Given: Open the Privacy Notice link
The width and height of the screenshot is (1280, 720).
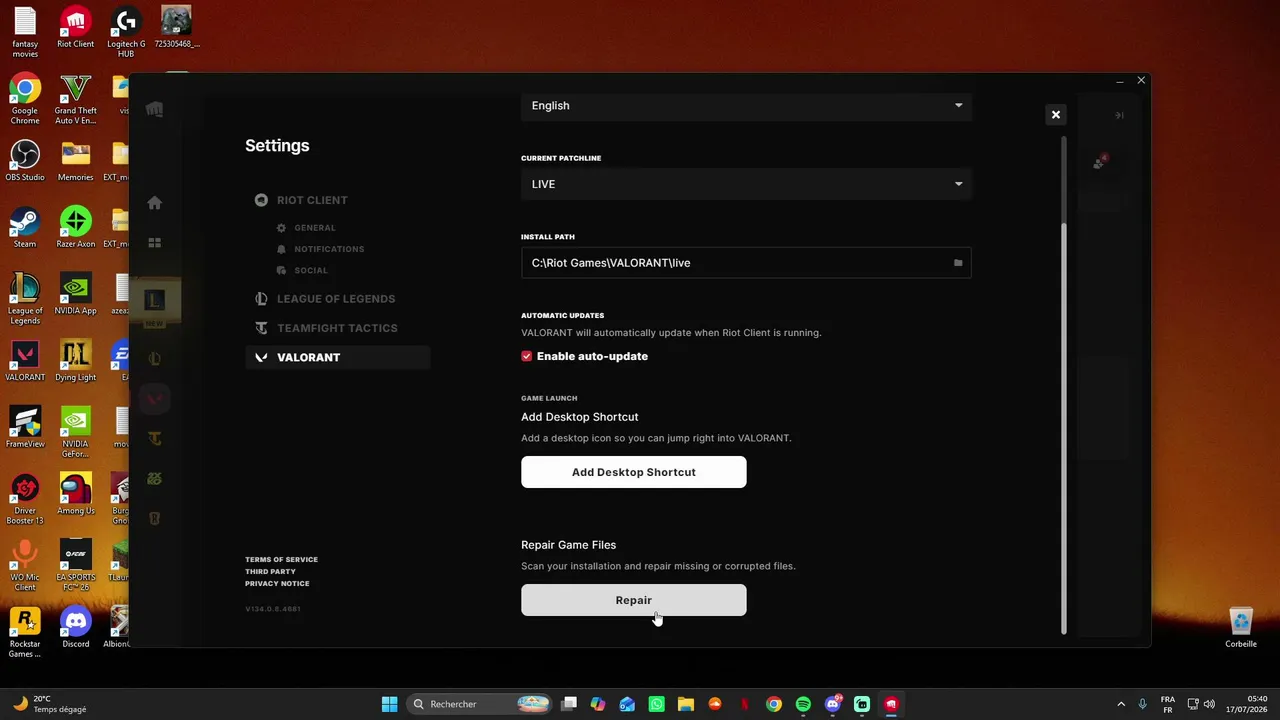Looking at the screenshot, I should point(277,584).
